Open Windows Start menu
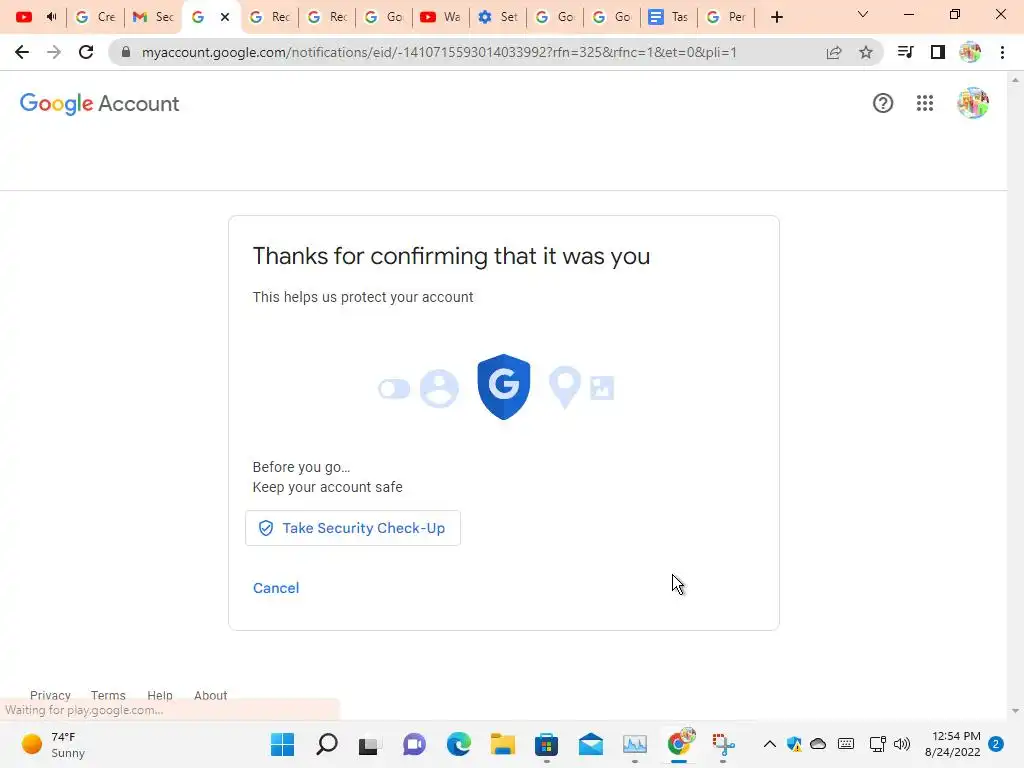 pos(282,744)
